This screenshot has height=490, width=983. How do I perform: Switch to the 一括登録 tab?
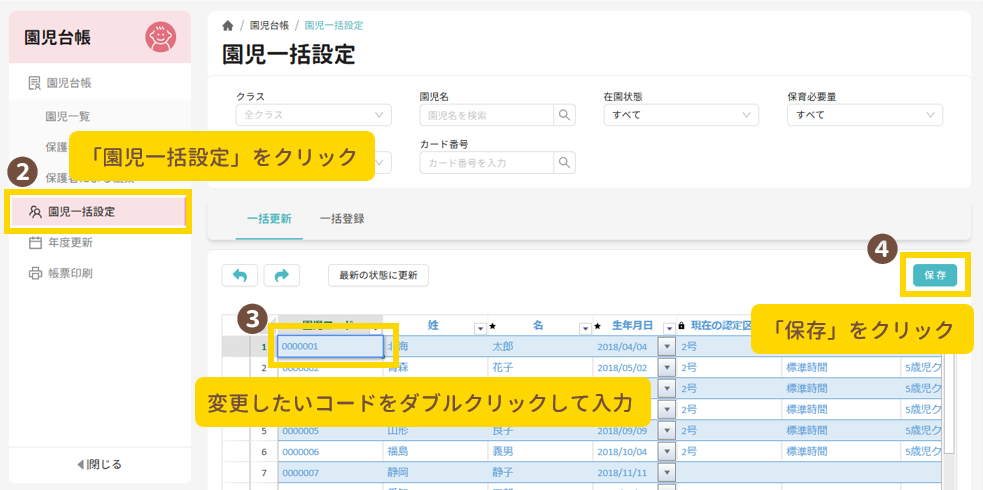click(x=341, y=218)
